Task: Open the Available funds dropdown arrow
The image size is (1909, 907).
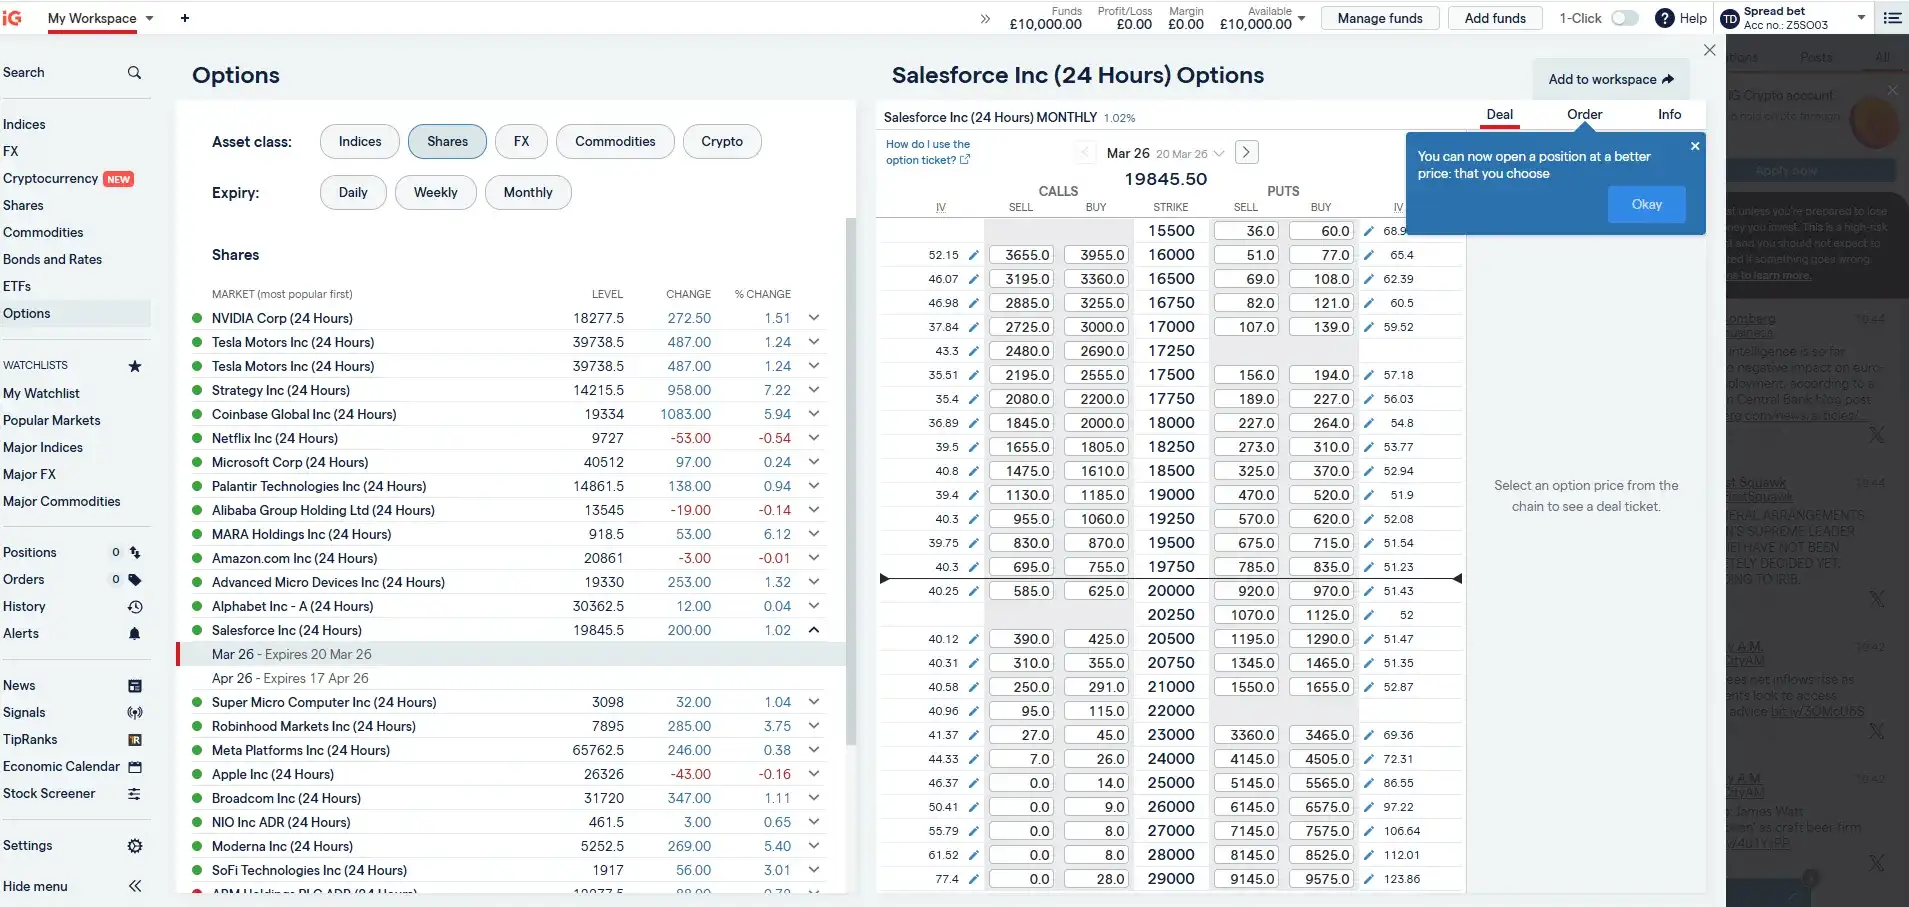Action: pyautogui.click(x=1301, y=18)
